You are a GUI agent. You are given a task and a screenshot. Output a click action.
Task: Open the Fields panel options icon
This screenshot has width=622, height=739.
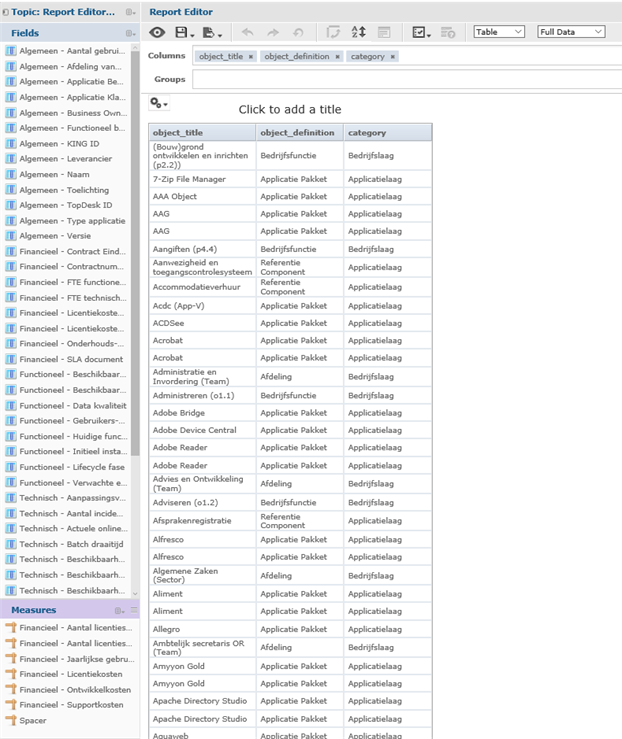click(131, 33)
